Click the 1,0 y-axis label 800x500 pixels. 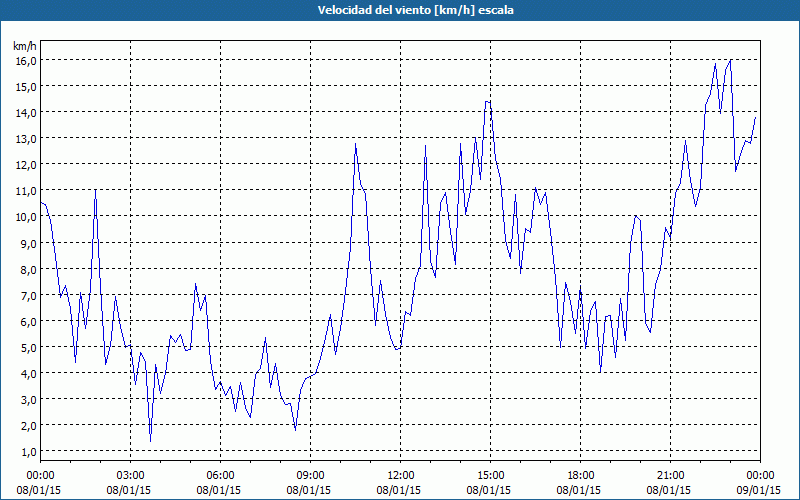[x=28, y=451]
